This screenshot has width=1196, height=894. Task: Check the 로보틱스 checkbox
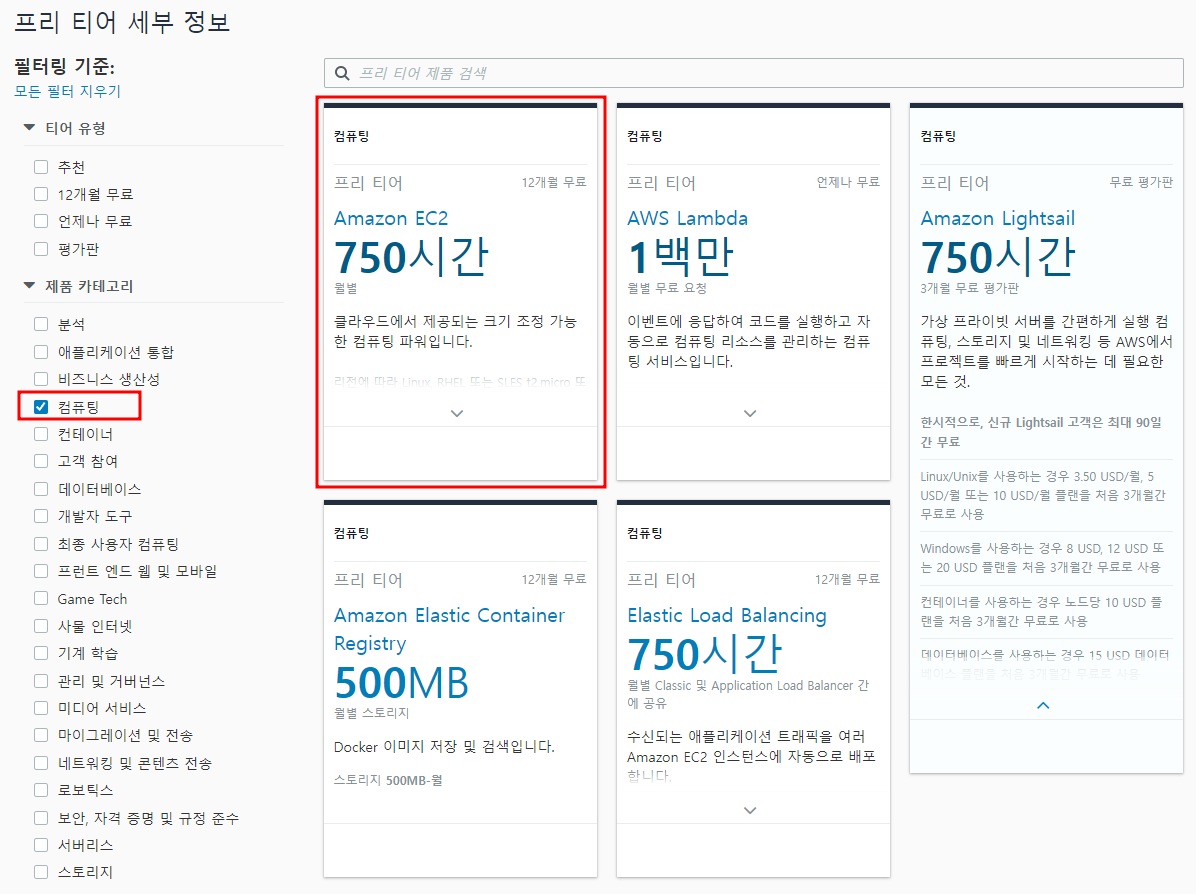pyautogui.click(x=41, y=790)
